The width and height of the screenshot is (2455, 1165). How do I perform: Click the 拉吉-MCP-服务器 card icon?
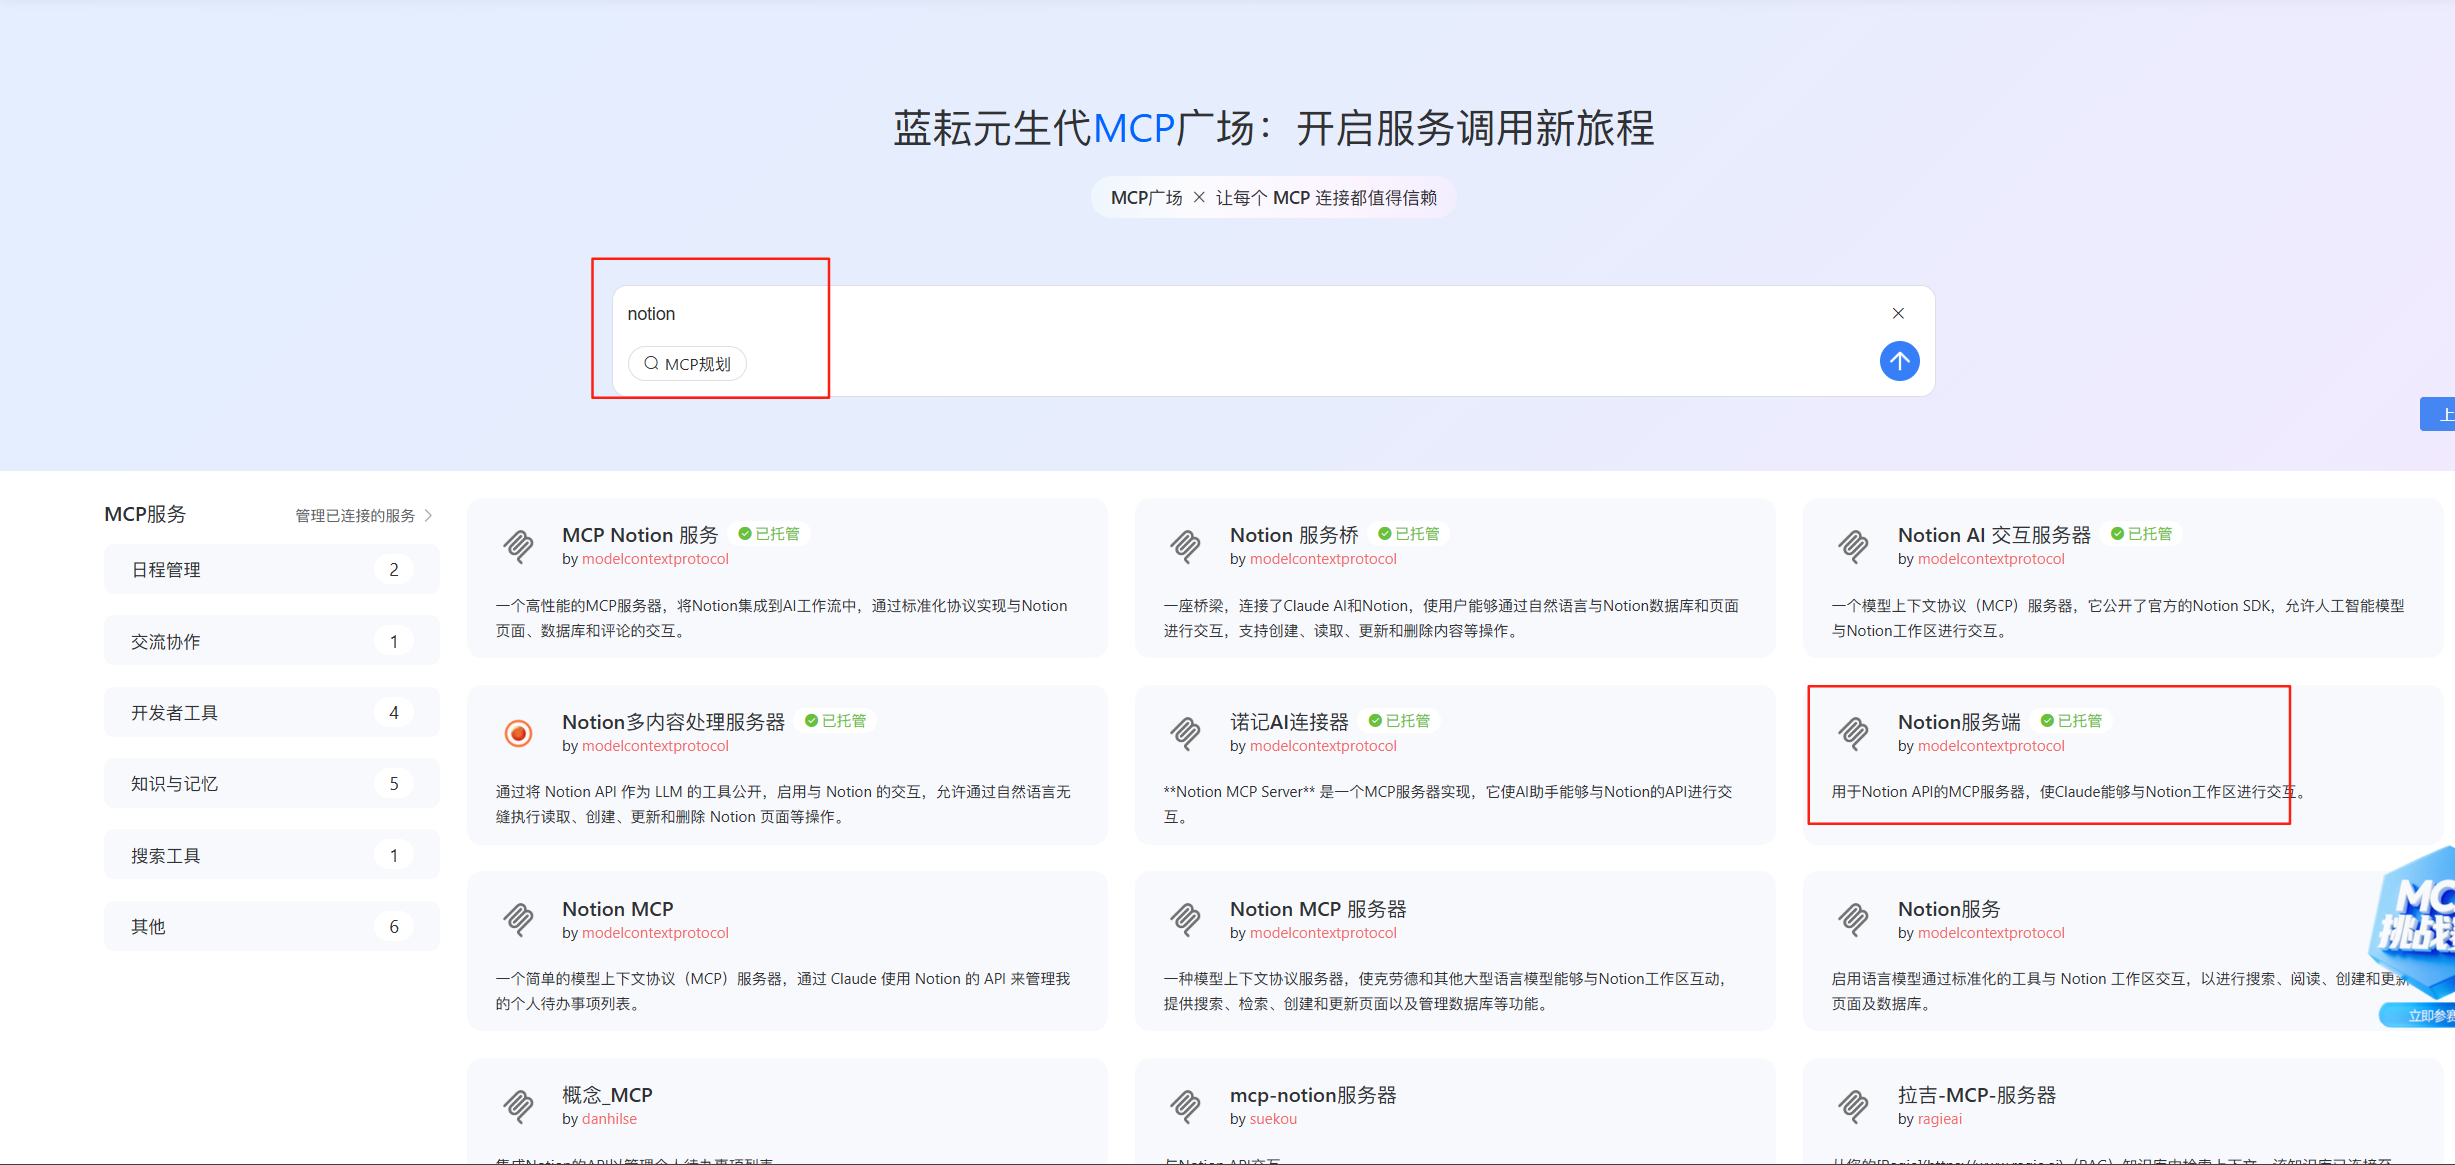pos(1853,1106)
